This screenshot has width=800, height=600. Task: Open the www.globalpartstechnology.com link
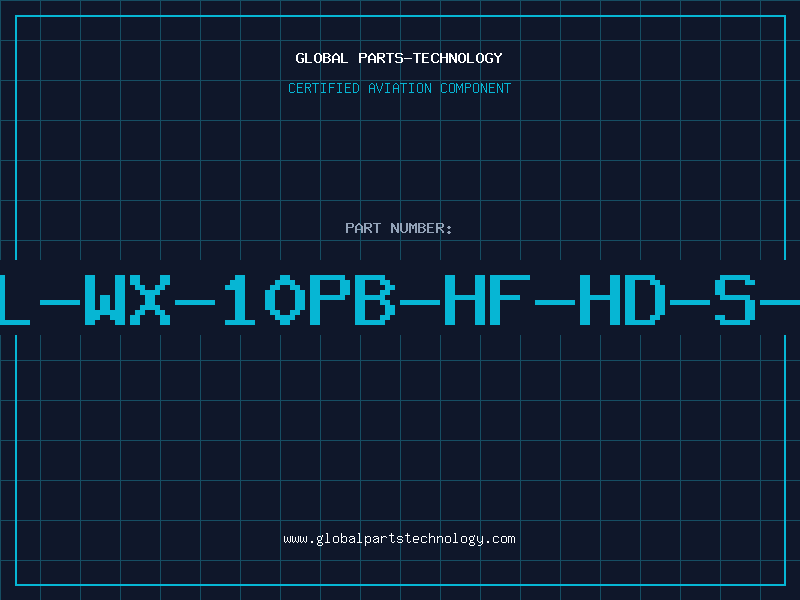point(399,539)
